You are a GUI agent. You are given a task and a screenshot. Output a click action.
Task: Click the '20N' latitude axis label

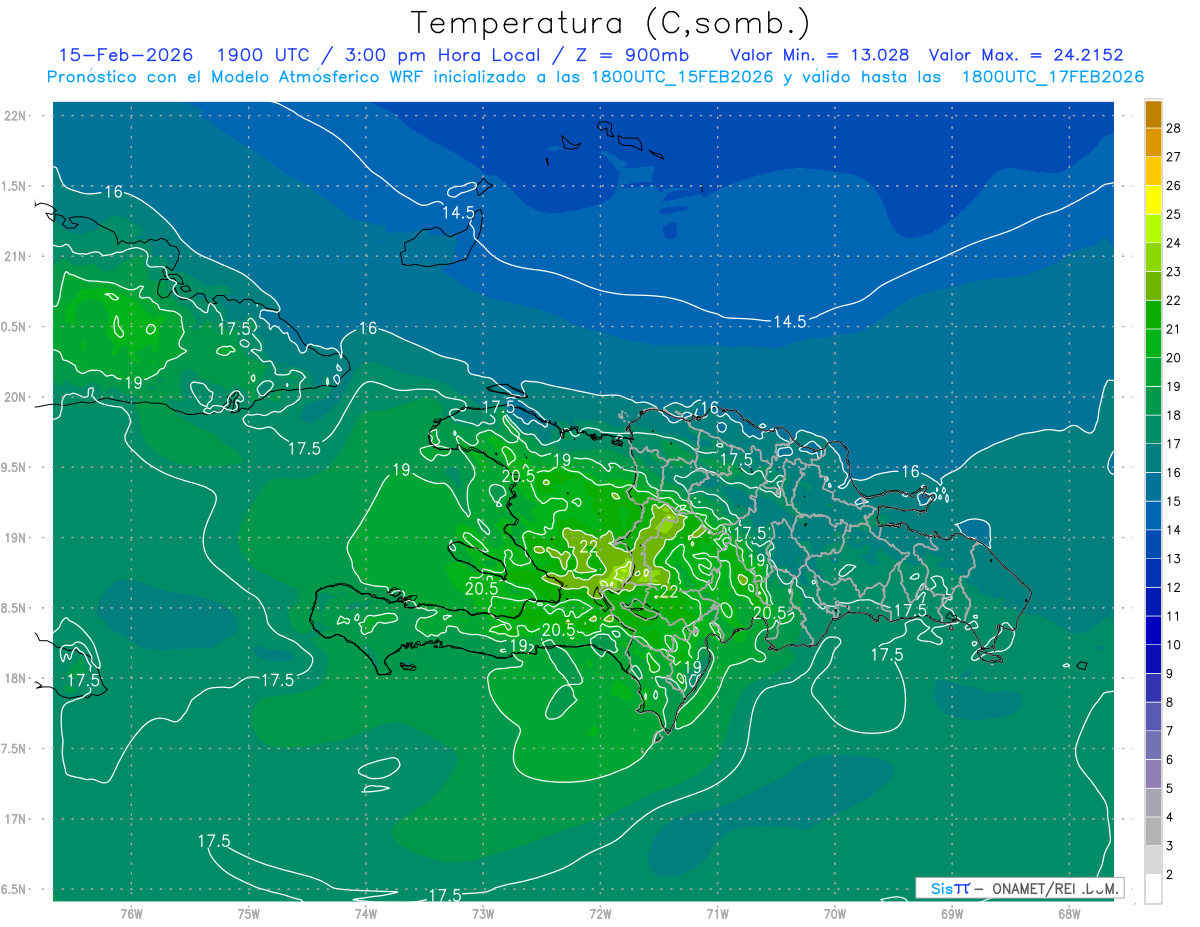point(16,397)
